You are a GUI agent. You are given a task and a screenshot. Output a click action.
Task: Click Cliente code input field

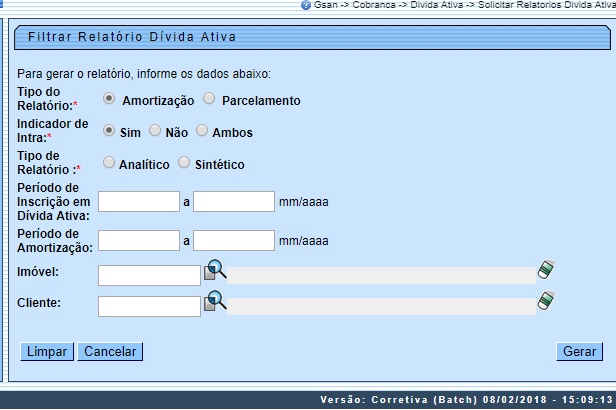pyautogui.click(x=149, y=306)
